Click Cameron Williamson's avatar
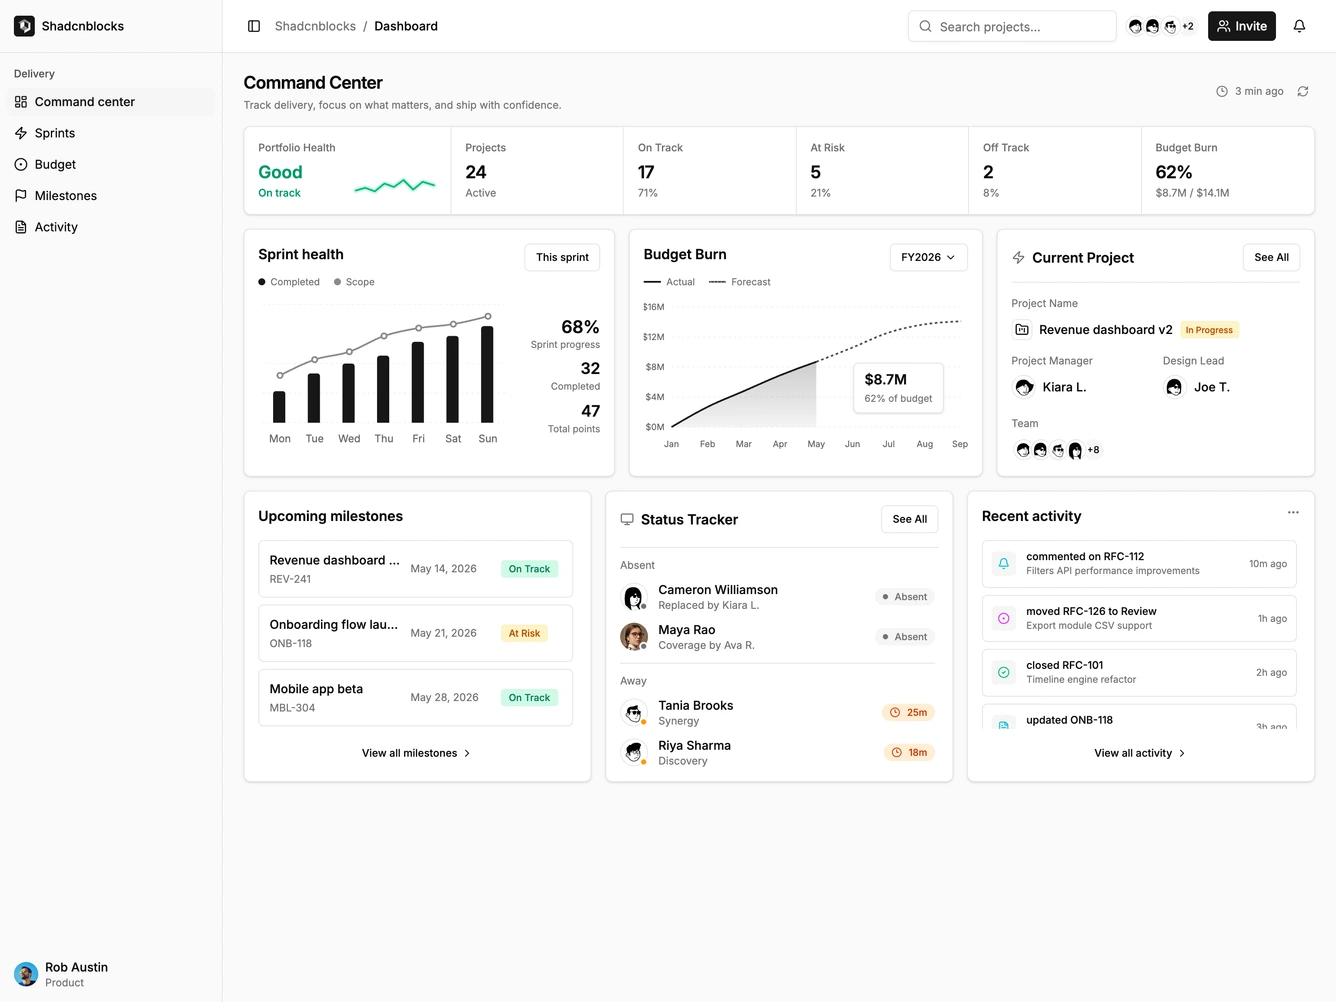This screenshot has width=1336, height=1002. 634,597
